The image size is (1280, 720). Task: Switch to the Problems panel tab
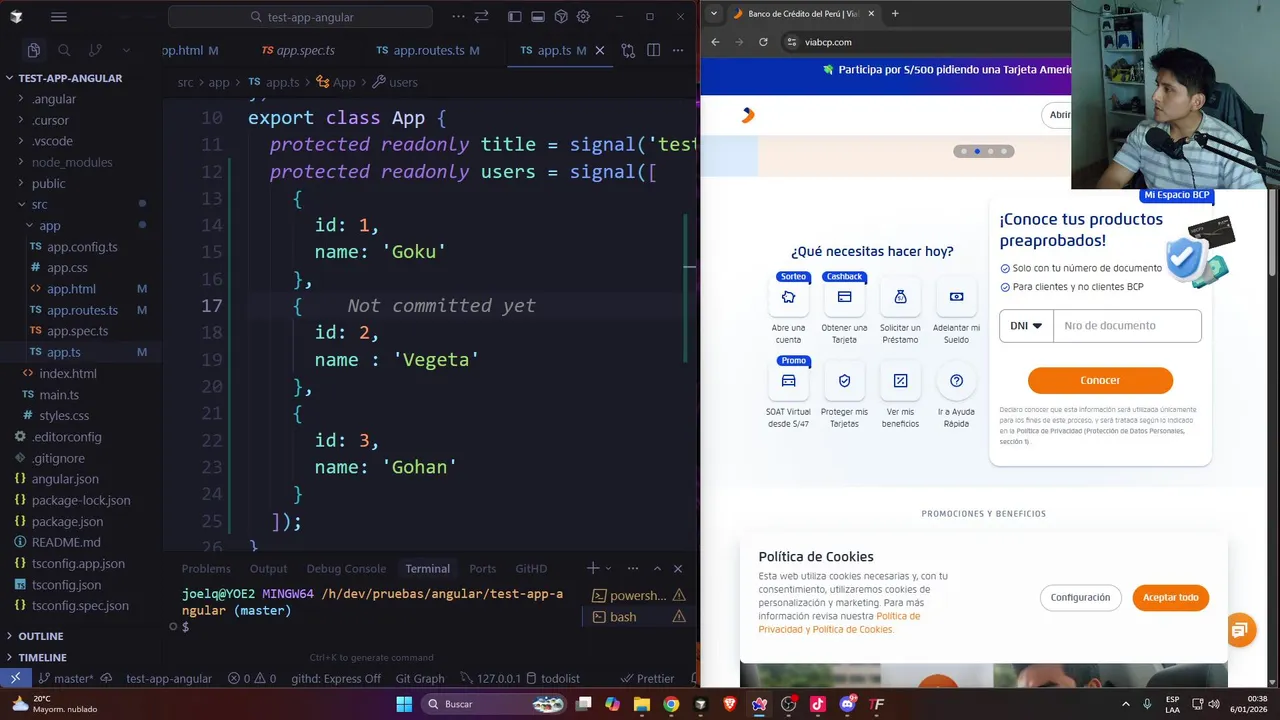206,568
